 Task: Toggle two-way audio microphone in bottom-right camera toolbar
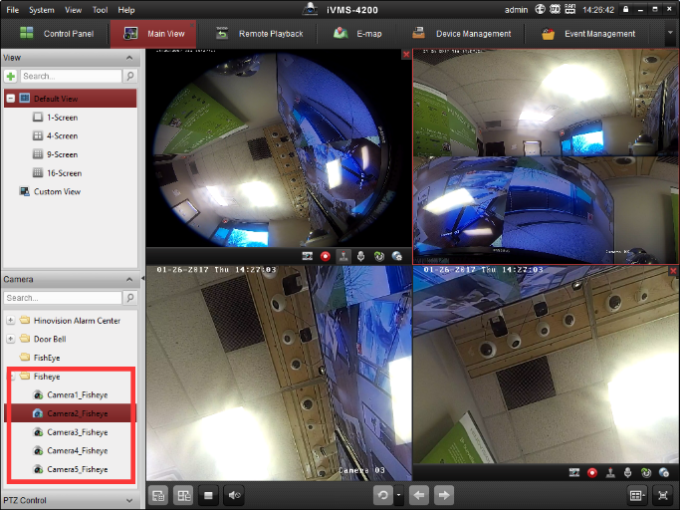click(x=627, y=471)
